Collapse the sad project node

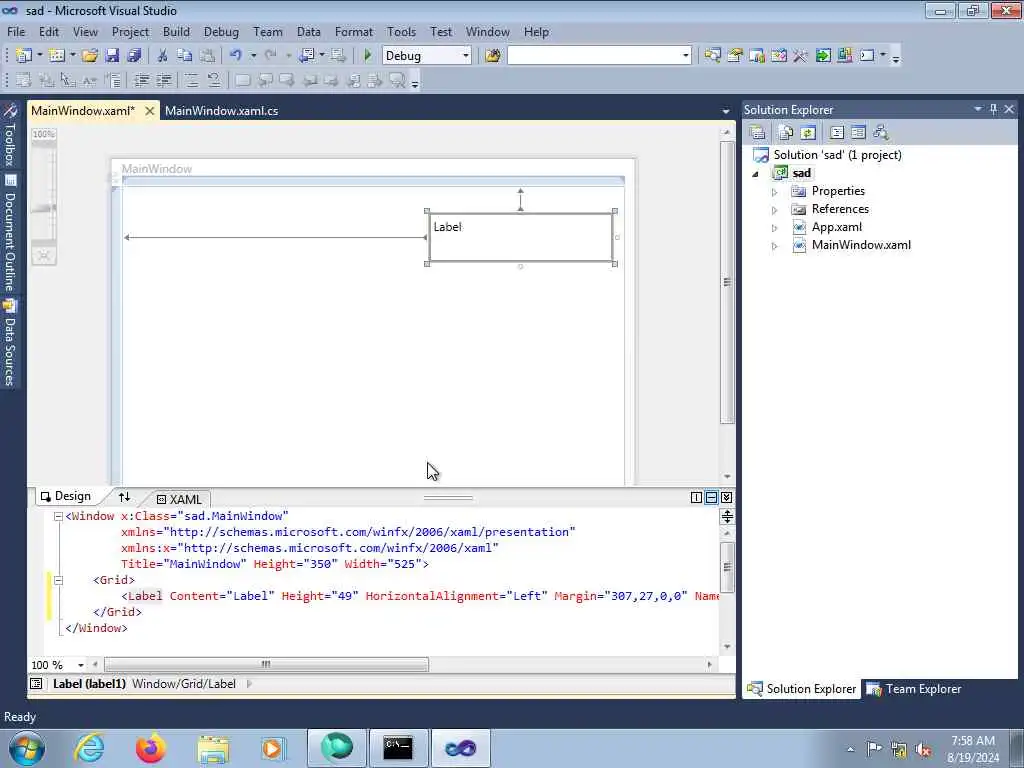pos(756,174)
